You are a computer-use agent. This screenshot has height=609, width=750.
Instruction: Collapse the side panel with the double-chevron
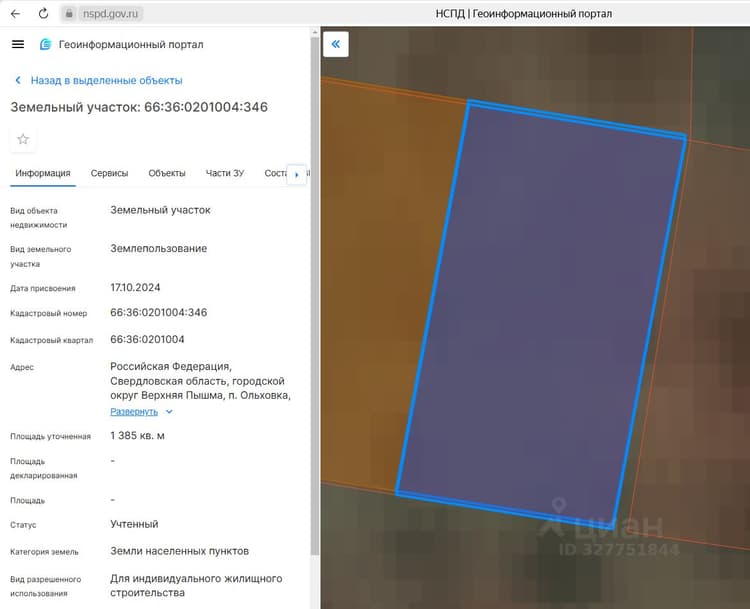pos(336,44)
